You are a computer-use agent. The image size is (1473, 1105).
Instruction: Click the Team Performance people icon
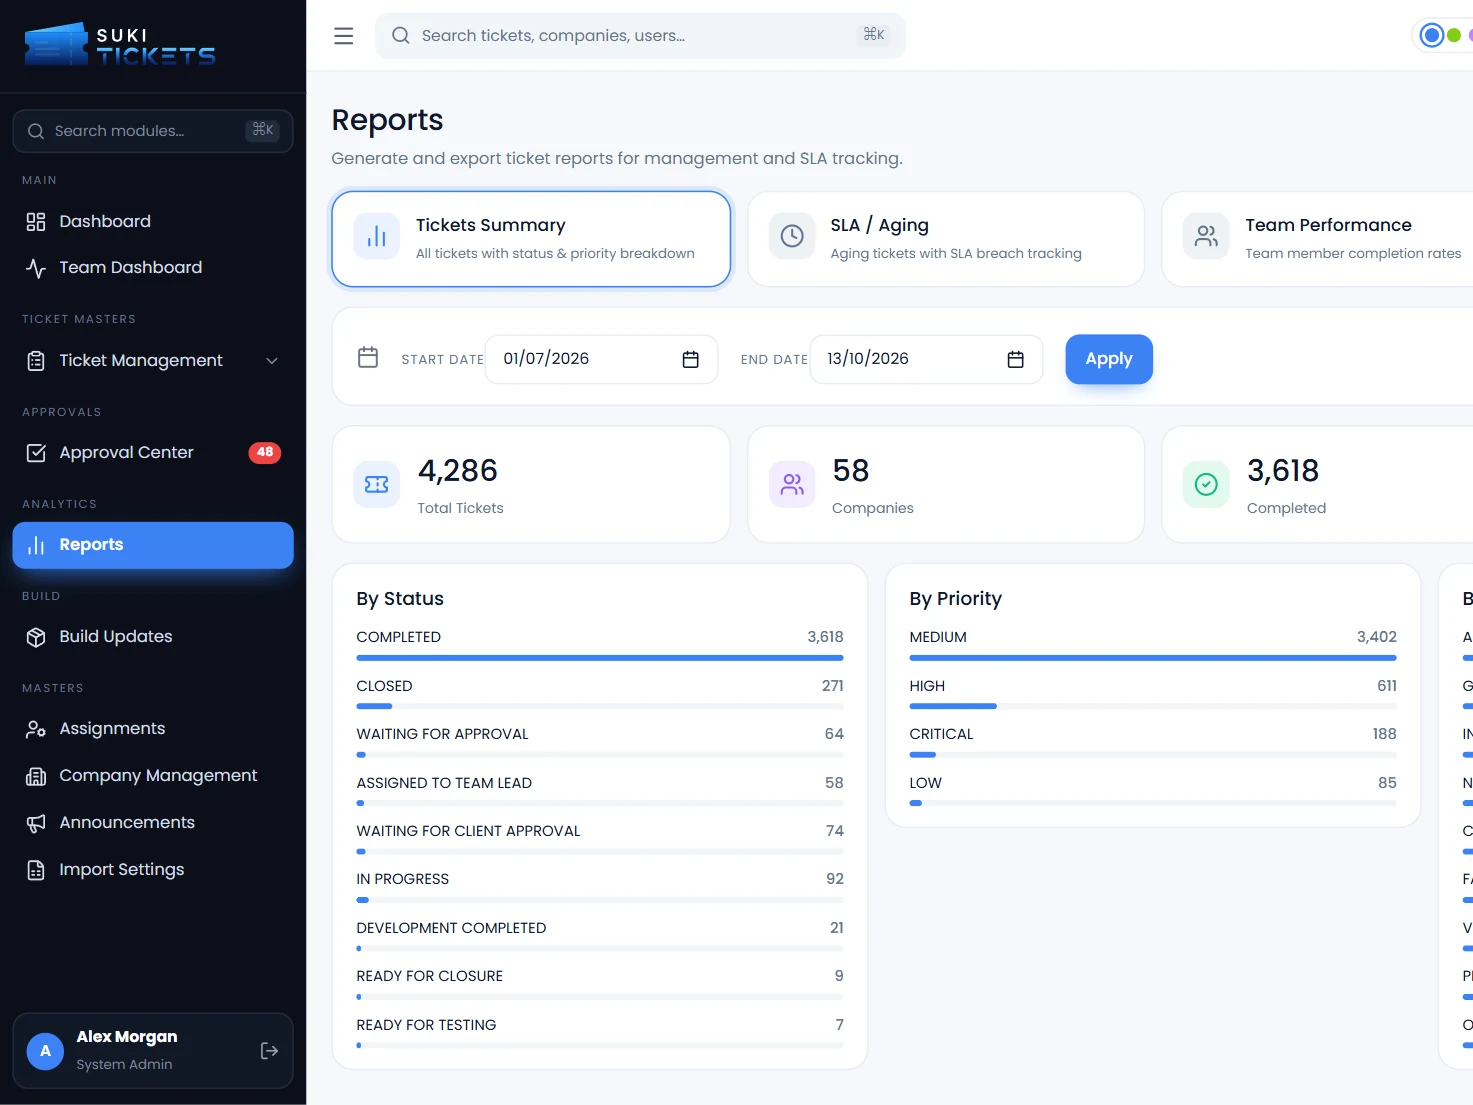coord(1206,237)
